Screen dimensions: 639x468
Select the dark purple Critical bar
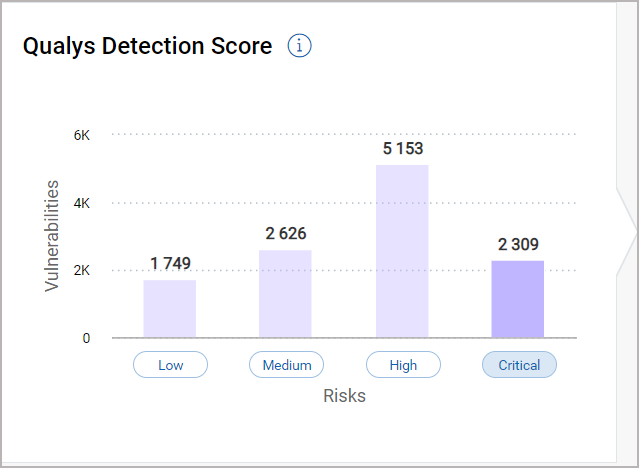518,299
